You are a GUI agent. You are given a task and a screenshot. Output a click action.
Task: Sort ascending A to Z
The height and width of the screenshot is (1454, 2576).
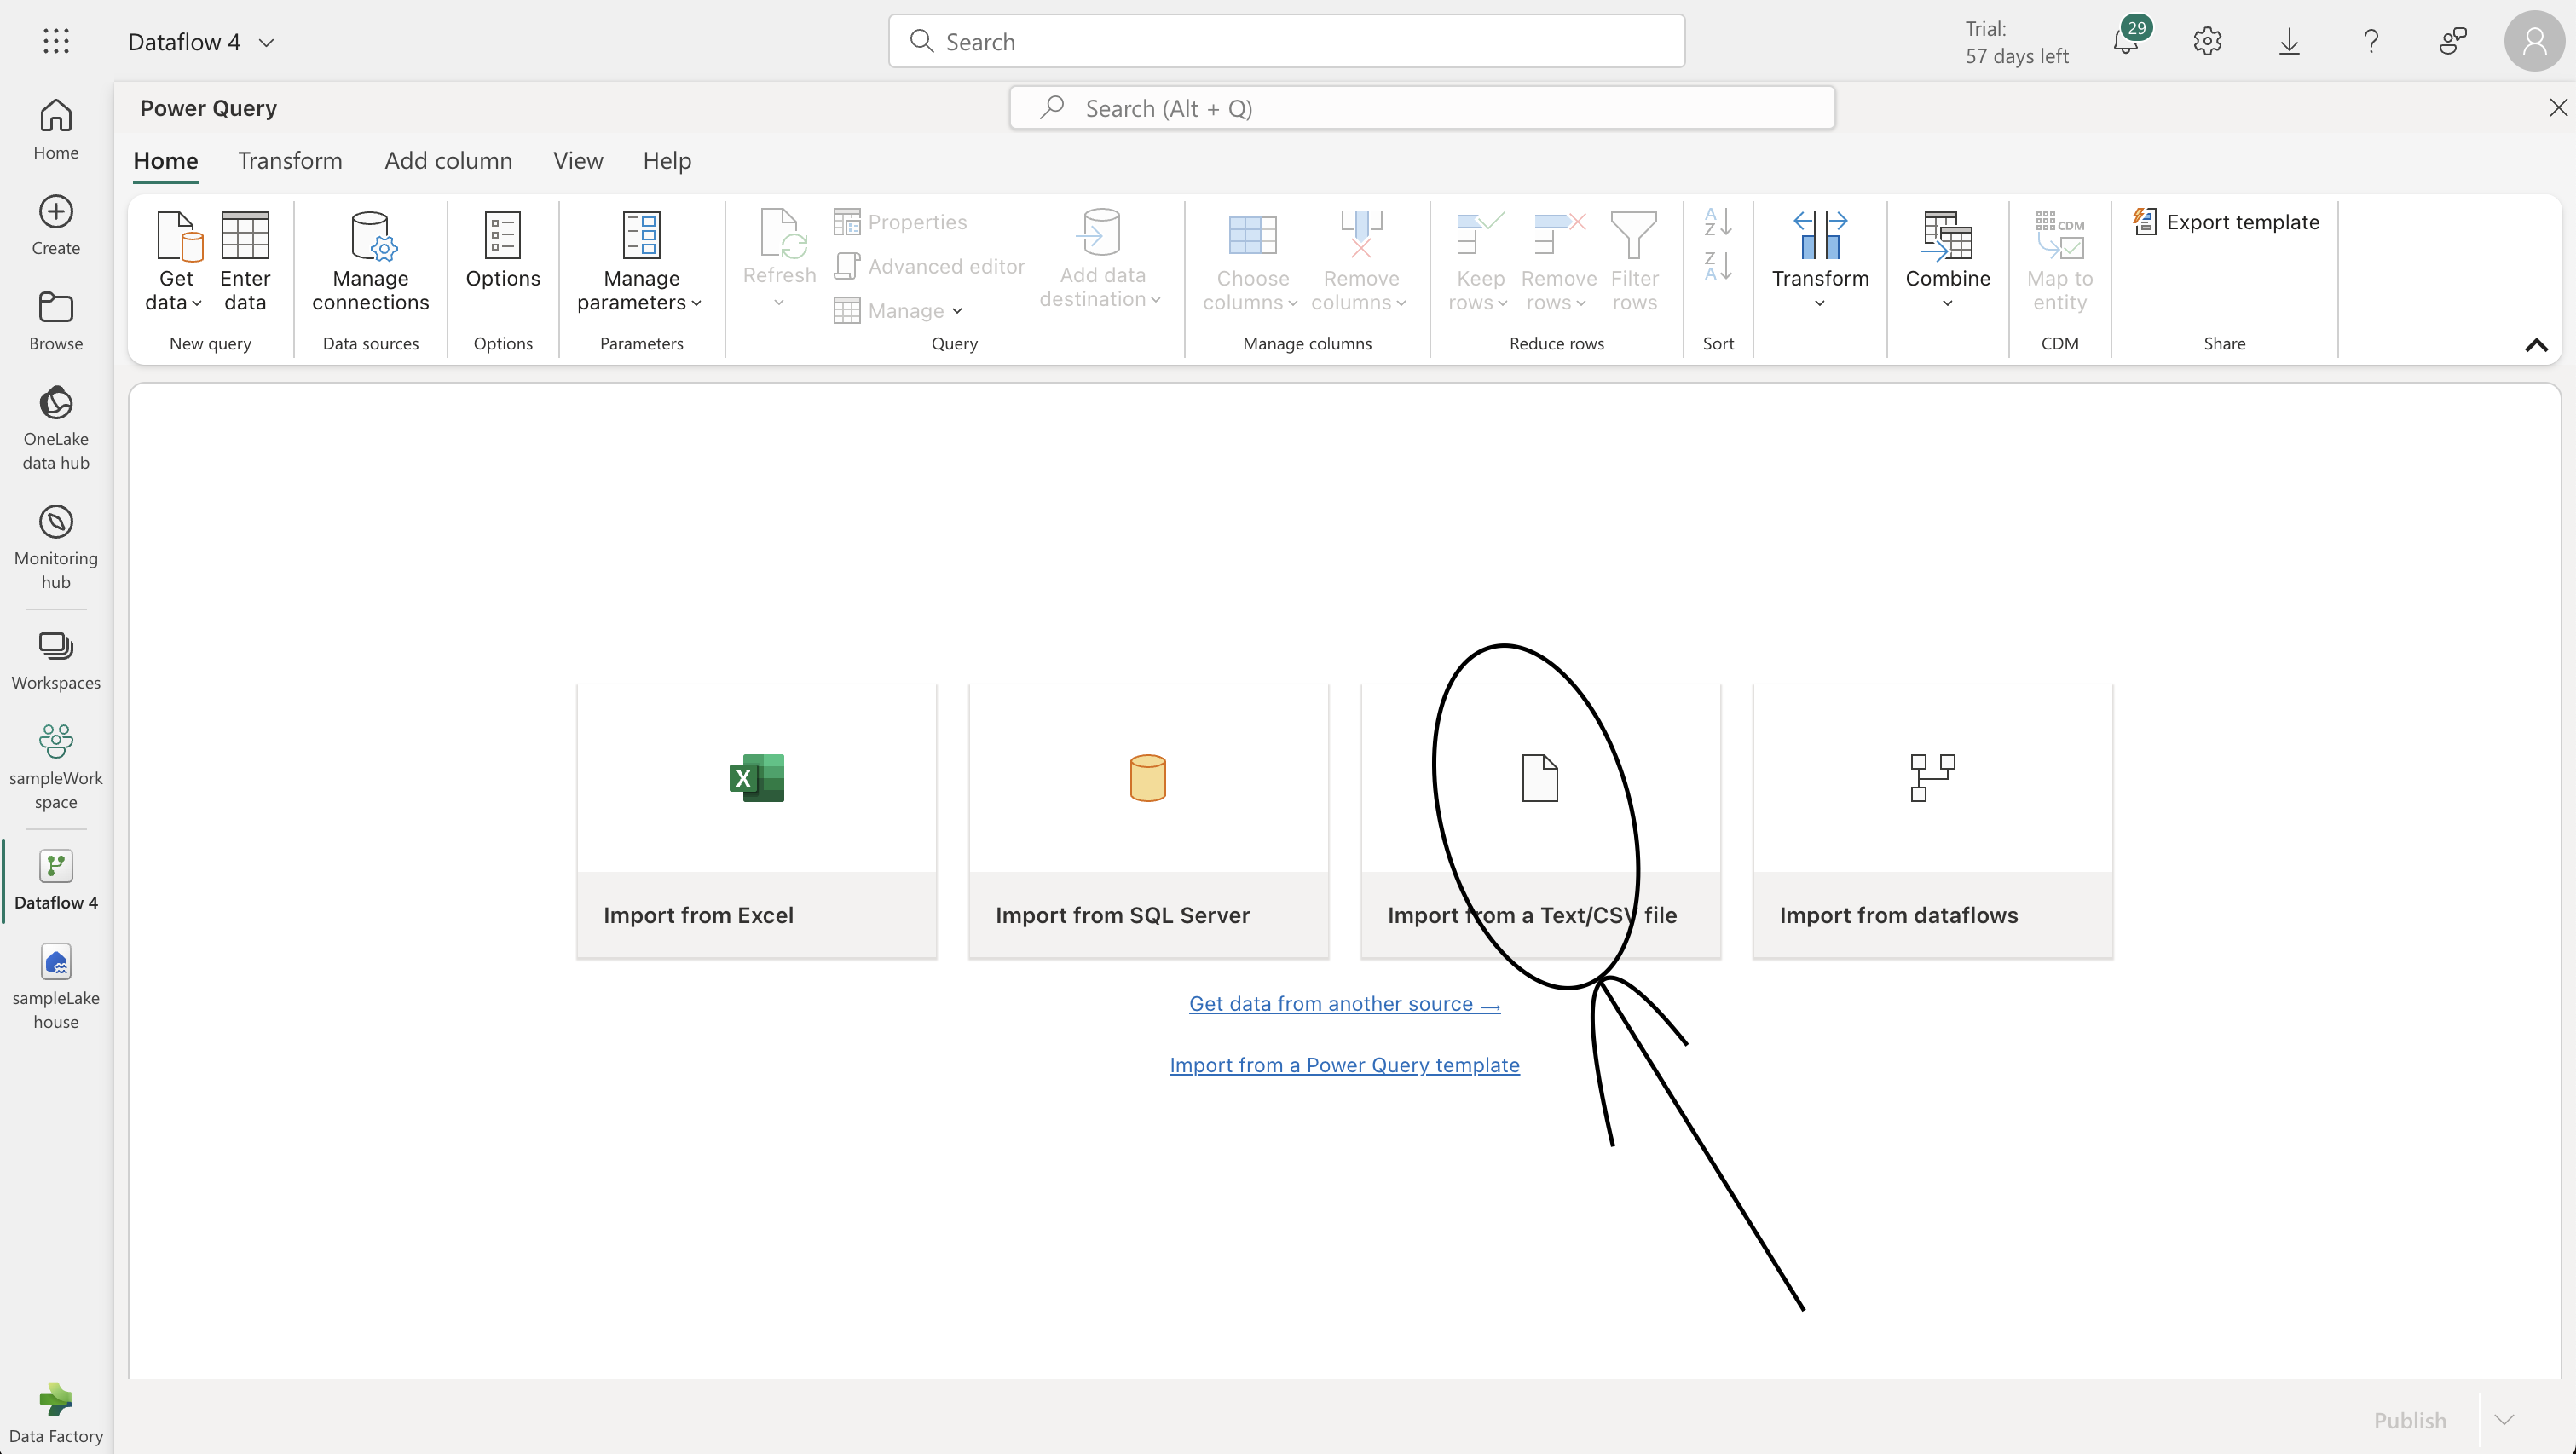pyautogui.click(x=1718, y=222)
